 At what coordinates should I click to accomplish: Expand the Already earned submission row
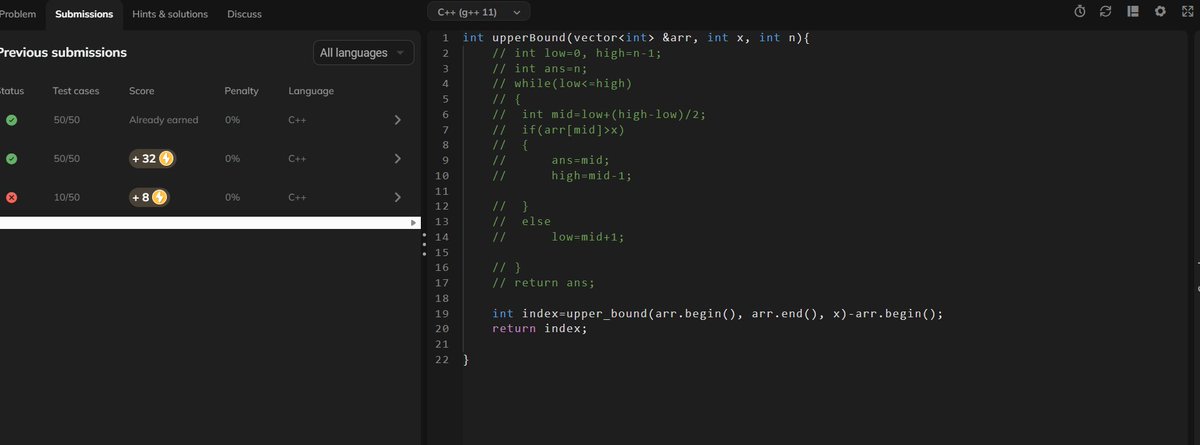[x=397, y=120]
